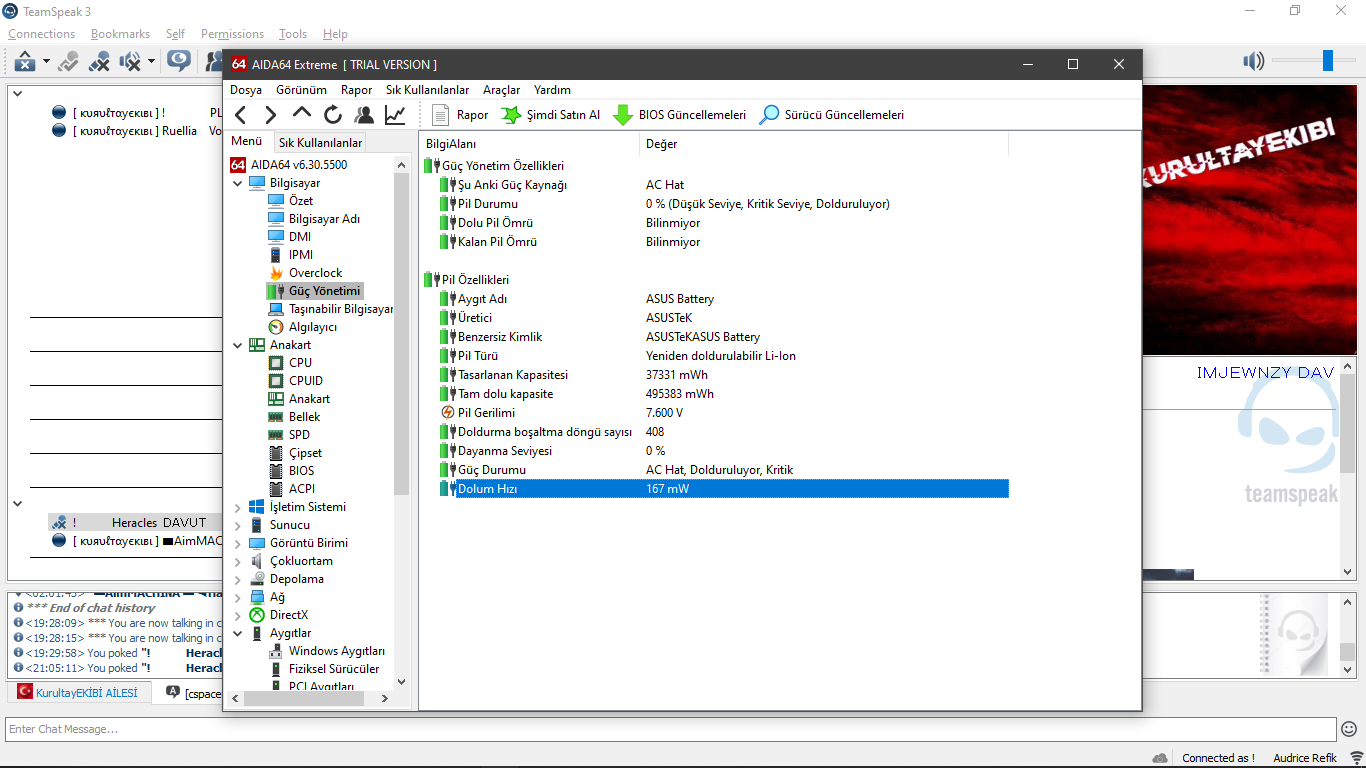Screen dimensions: 1366x768
Task: Go forward with AIDA64's right arrow button
Action: pyautogui.click(x=270, y=115)
